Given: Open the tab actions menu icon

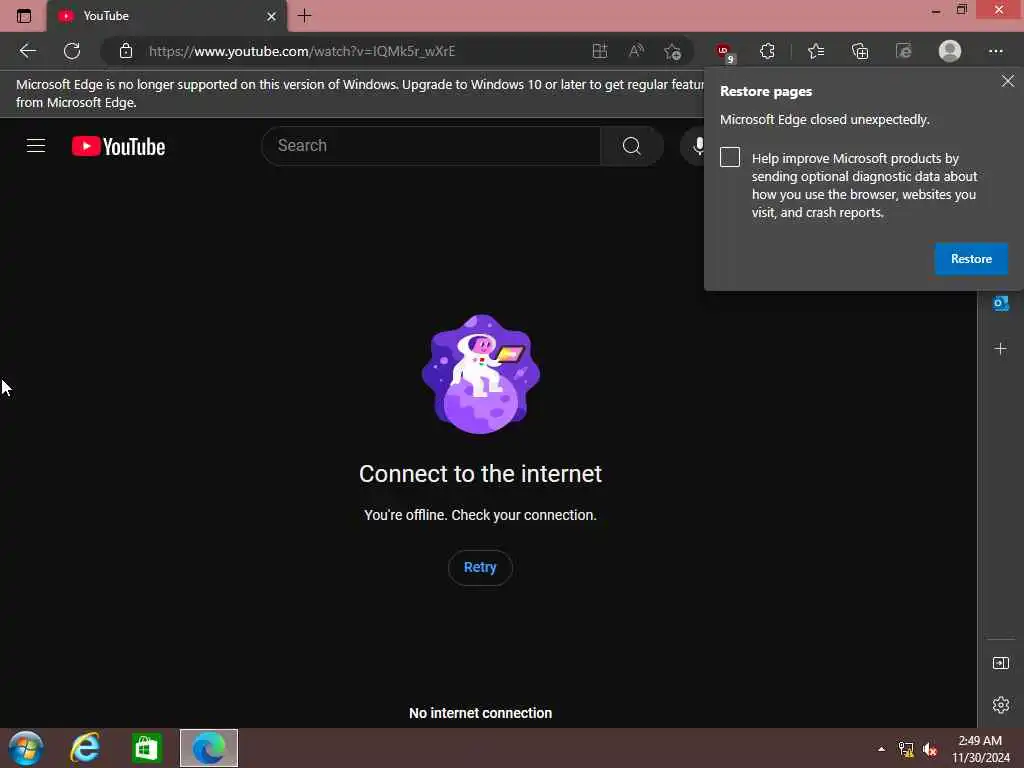Looking at the screenshot, I should tap(24, 16).
